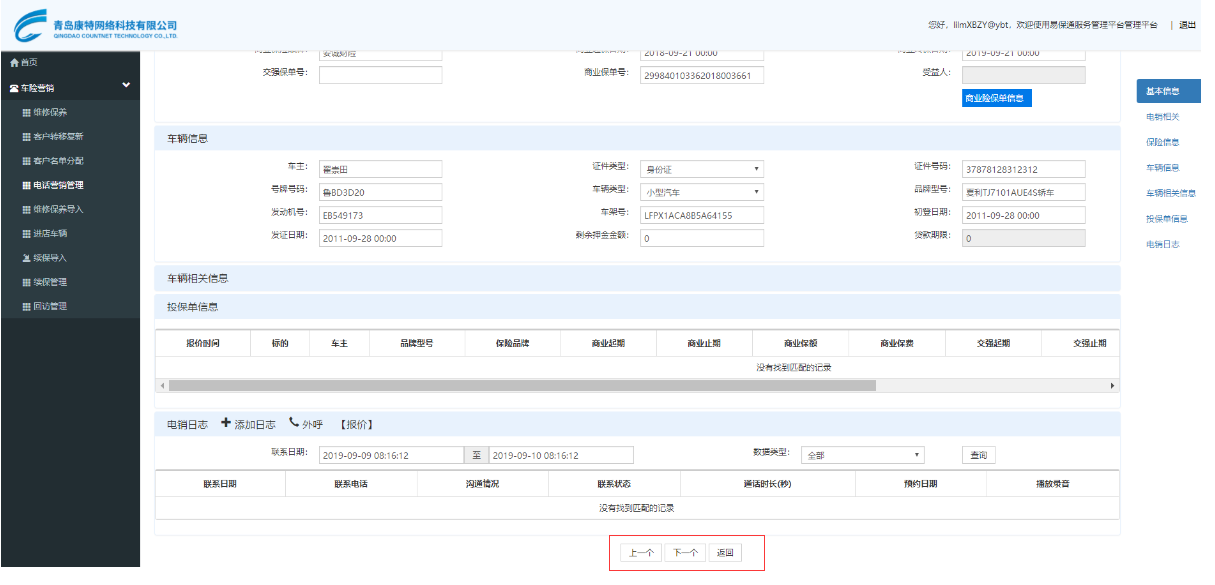
Task: Click the 证件号码 input field
Action: coord(1023,169)
